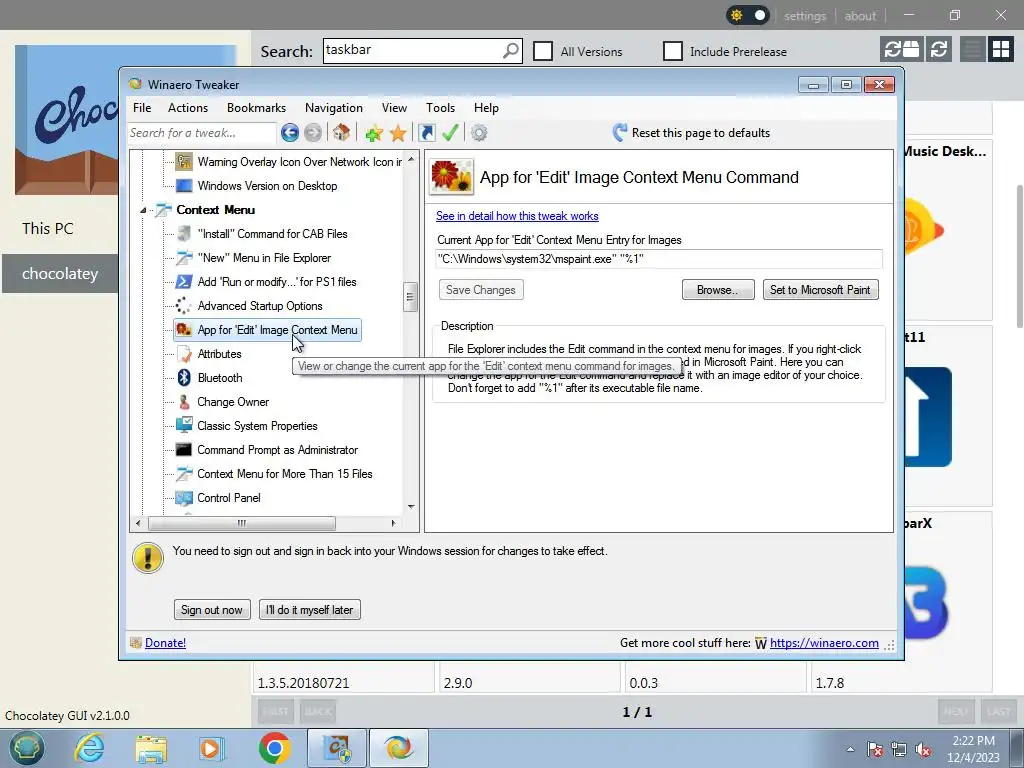The width and height of the screenshot is (1024, 768).
Task: Click the horizontal scrollbar right arrow in tree
Action: (393, 523)
